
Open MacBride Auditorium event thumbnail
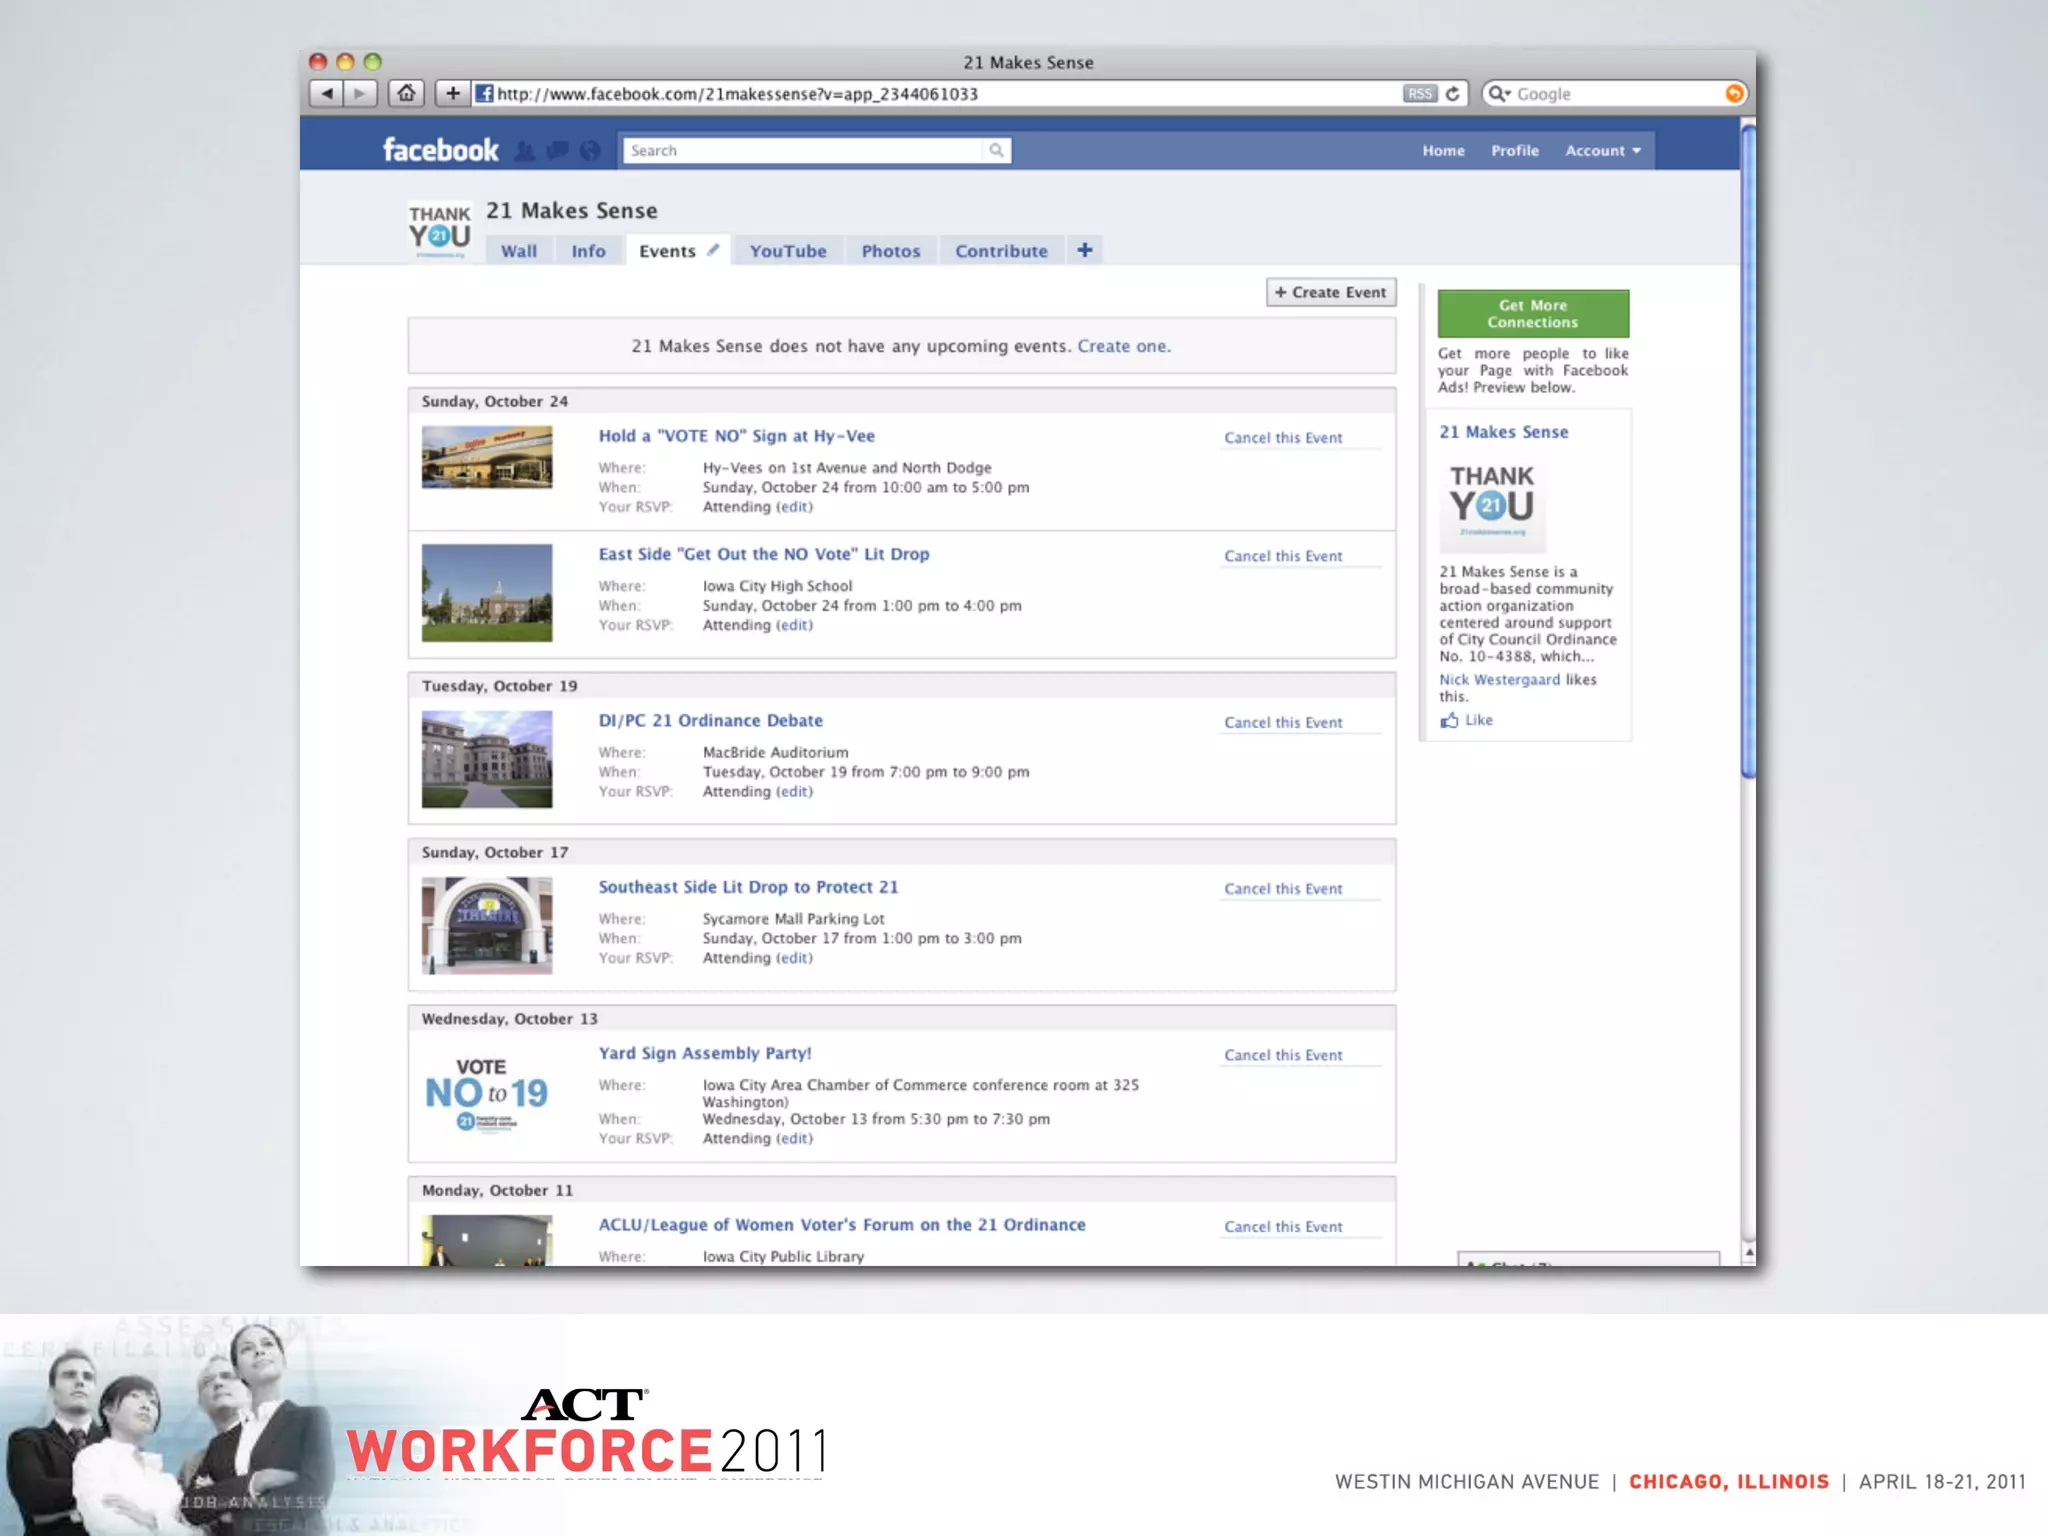pyautogui.click(x=487, y=759)
